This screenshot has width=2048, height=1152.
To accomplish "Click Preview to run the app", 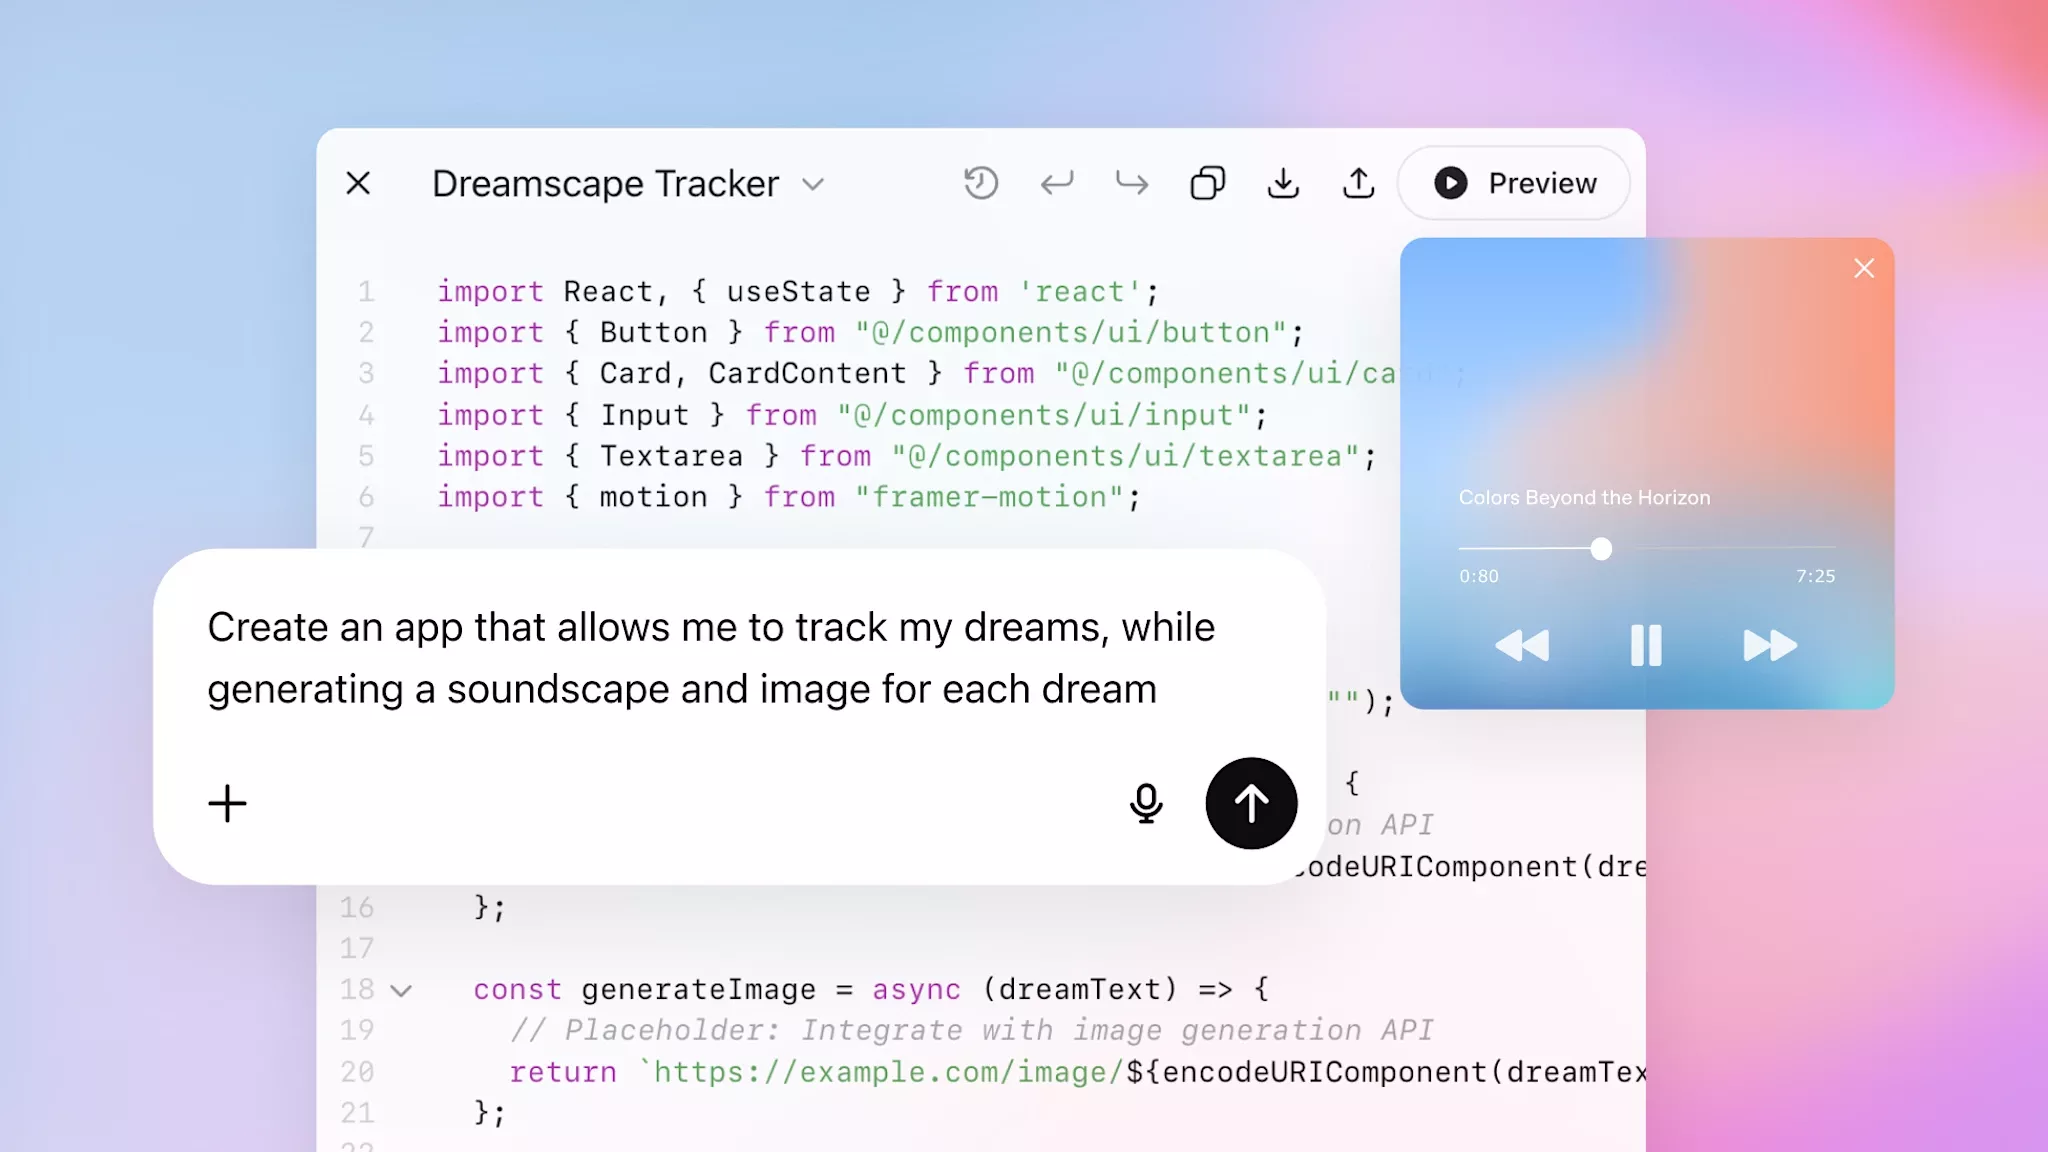I will click(x=1513, y=183).
